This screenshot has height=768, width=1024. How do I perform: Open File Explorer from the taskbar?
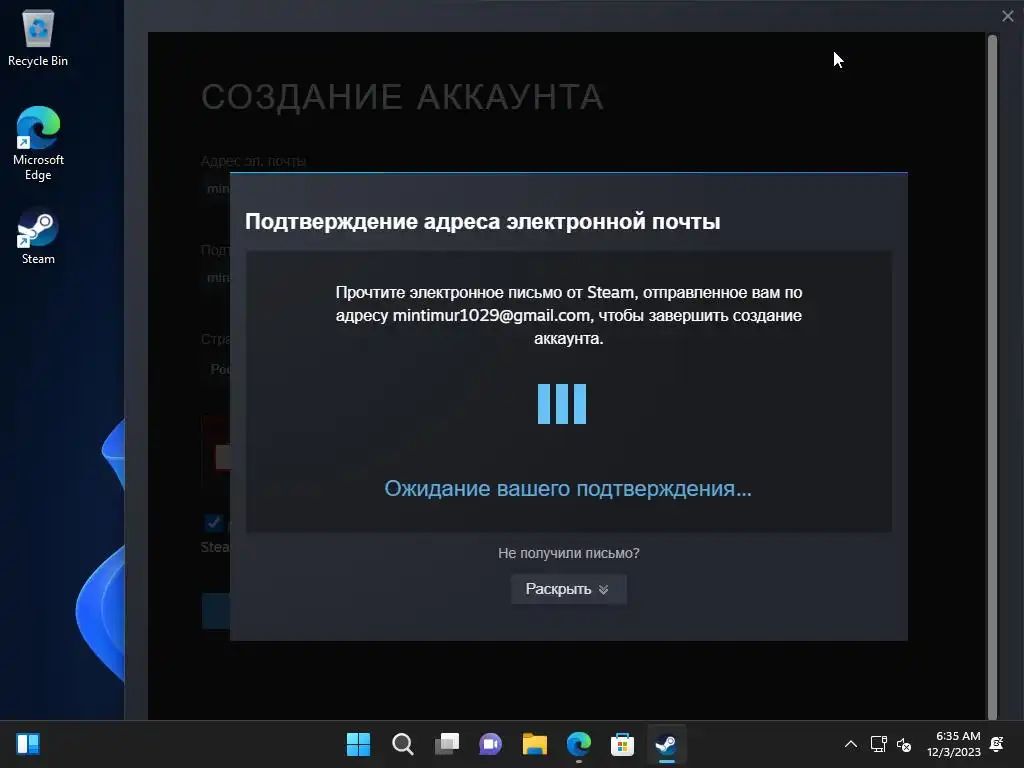point(535,744)
